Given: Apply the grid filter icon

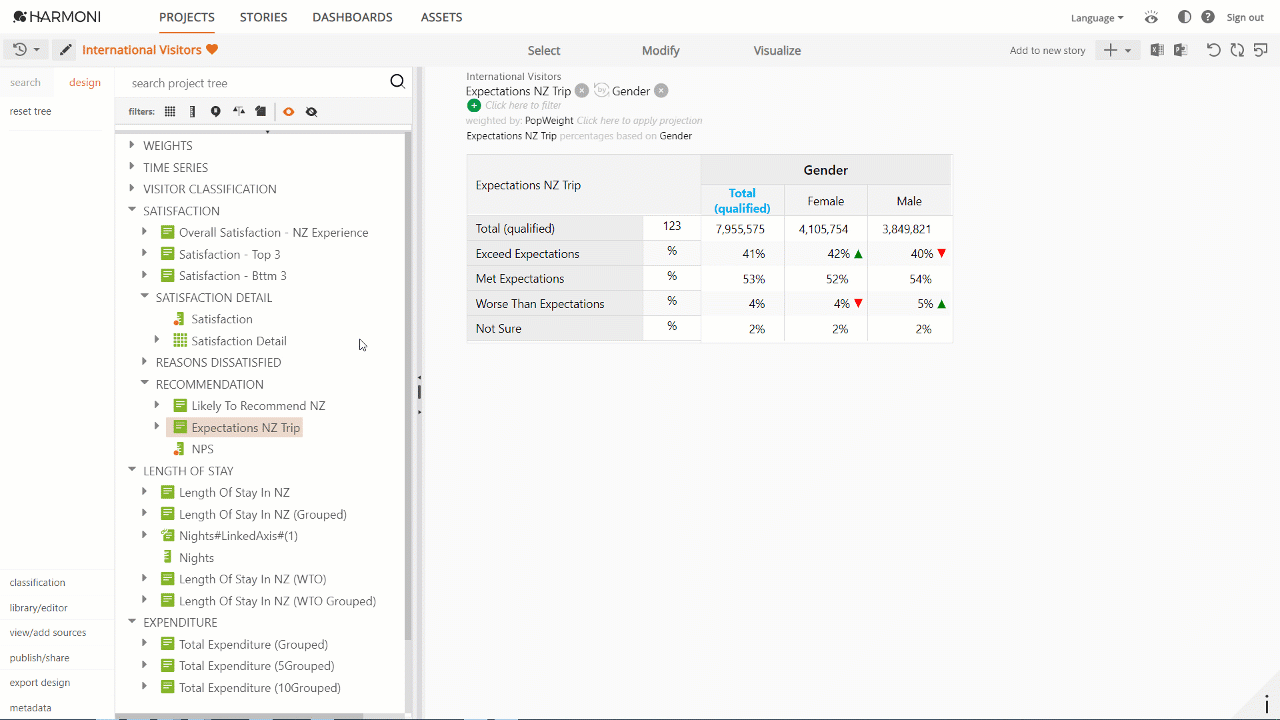Looking at the screenshot, I should tap(170, 112).
